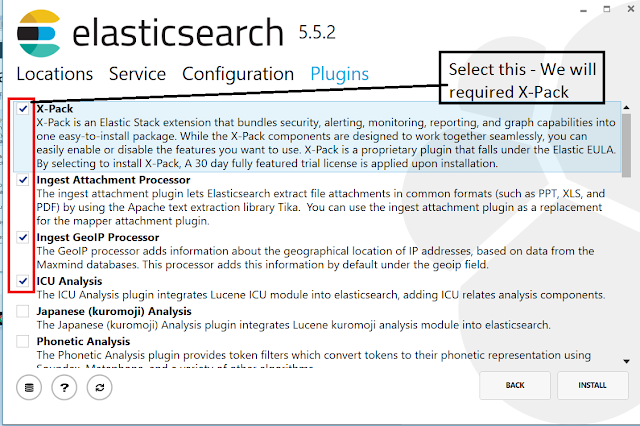Click the help question mark icon
Screen dimensions: 640x426
click(64, 387)
